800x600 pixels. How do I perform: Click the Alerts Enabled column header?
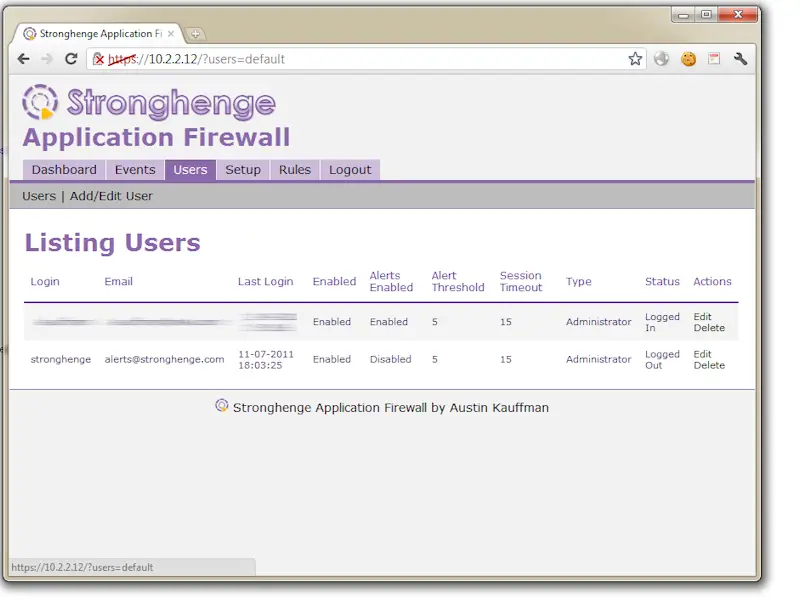point(391,281)
